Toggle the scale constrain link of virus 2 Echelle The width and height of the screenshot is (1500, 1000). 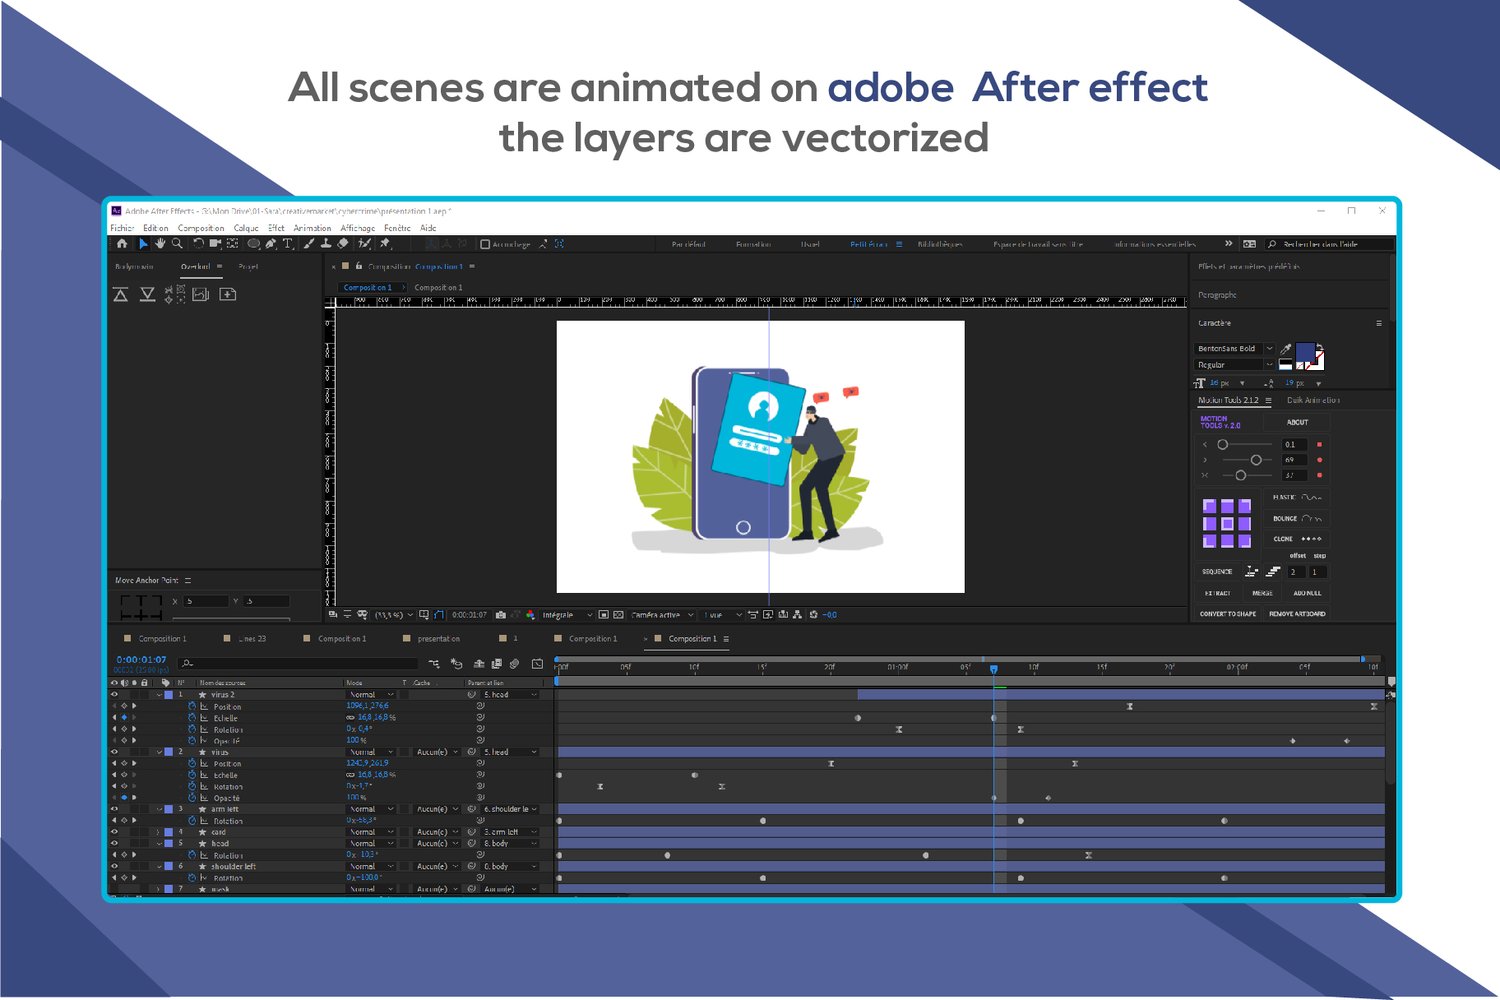pos(351,718)
